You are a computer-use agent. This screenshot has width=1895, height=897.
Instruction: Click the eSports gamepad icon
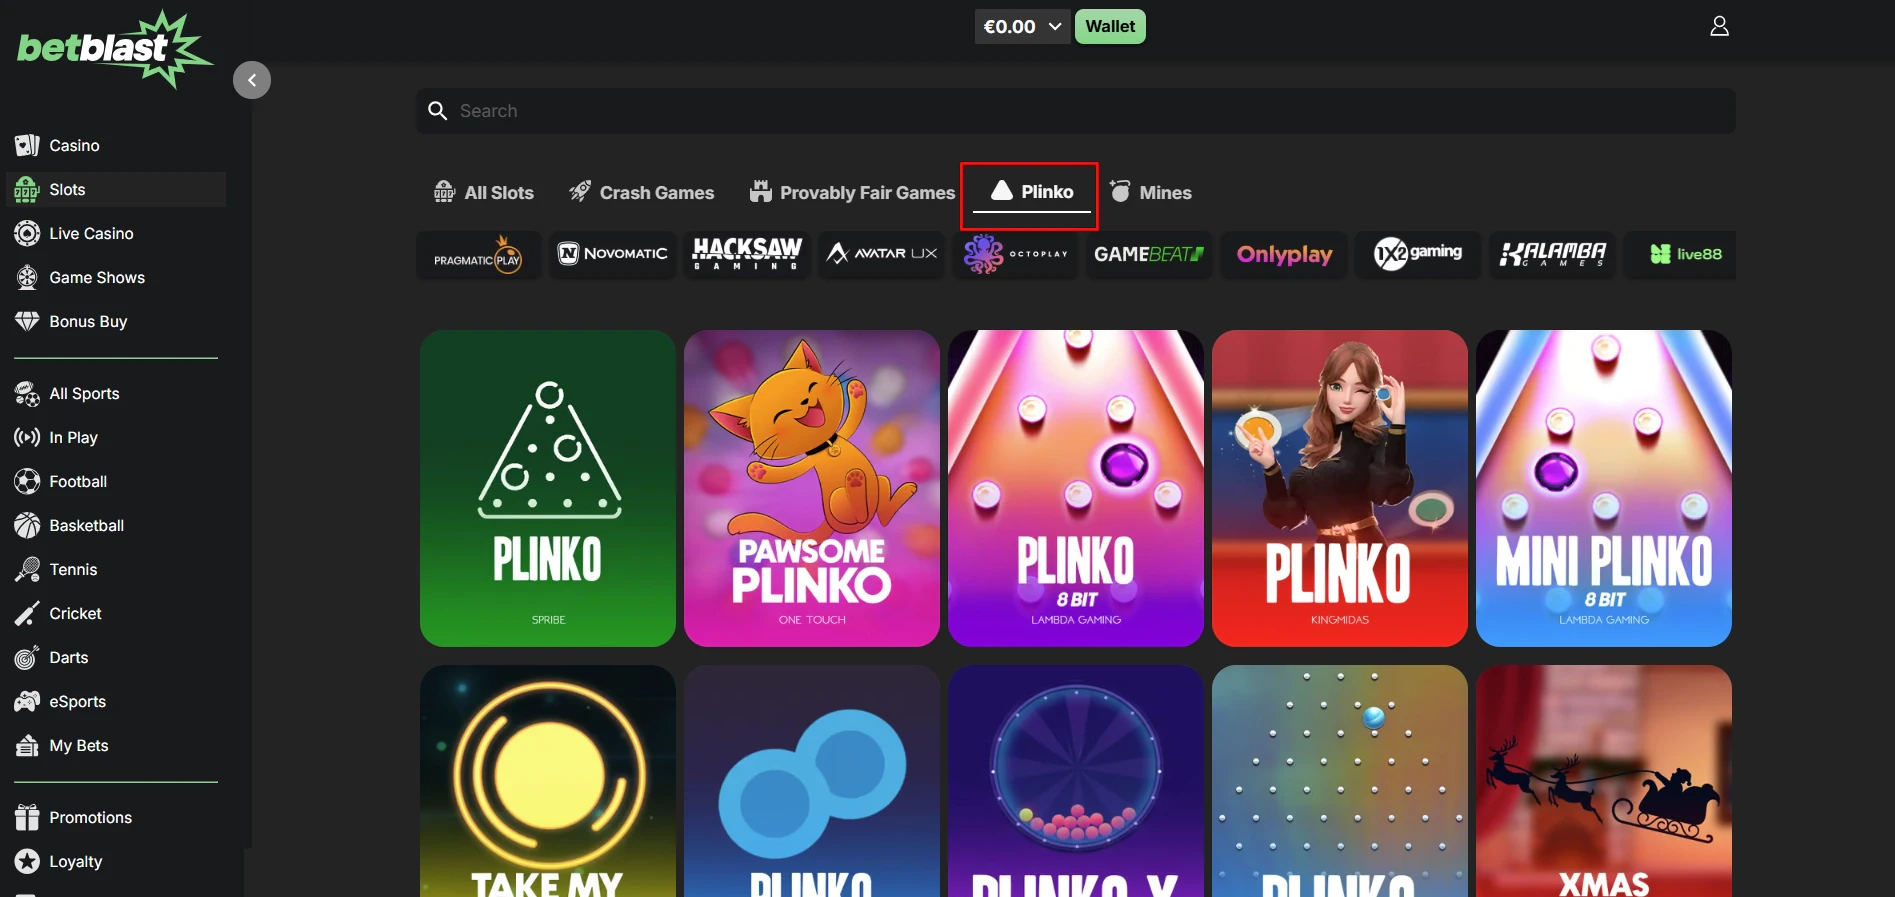(27, 701)
